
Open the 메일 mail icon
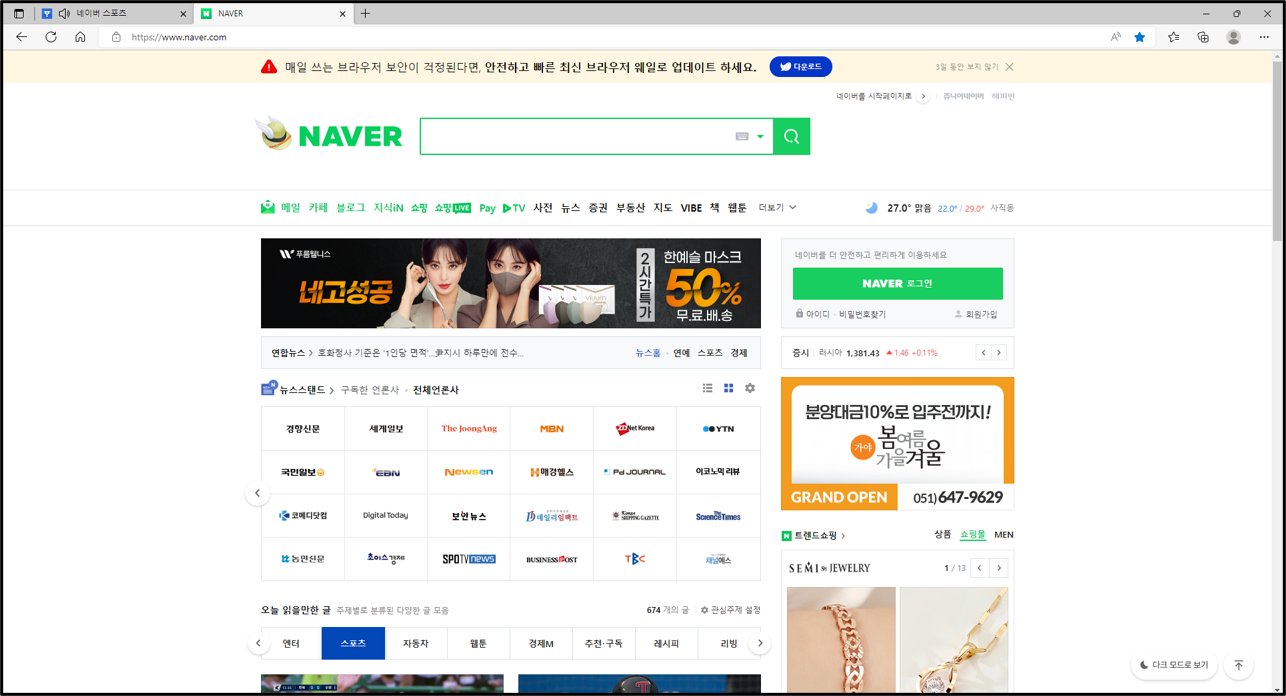click(268, 208)
